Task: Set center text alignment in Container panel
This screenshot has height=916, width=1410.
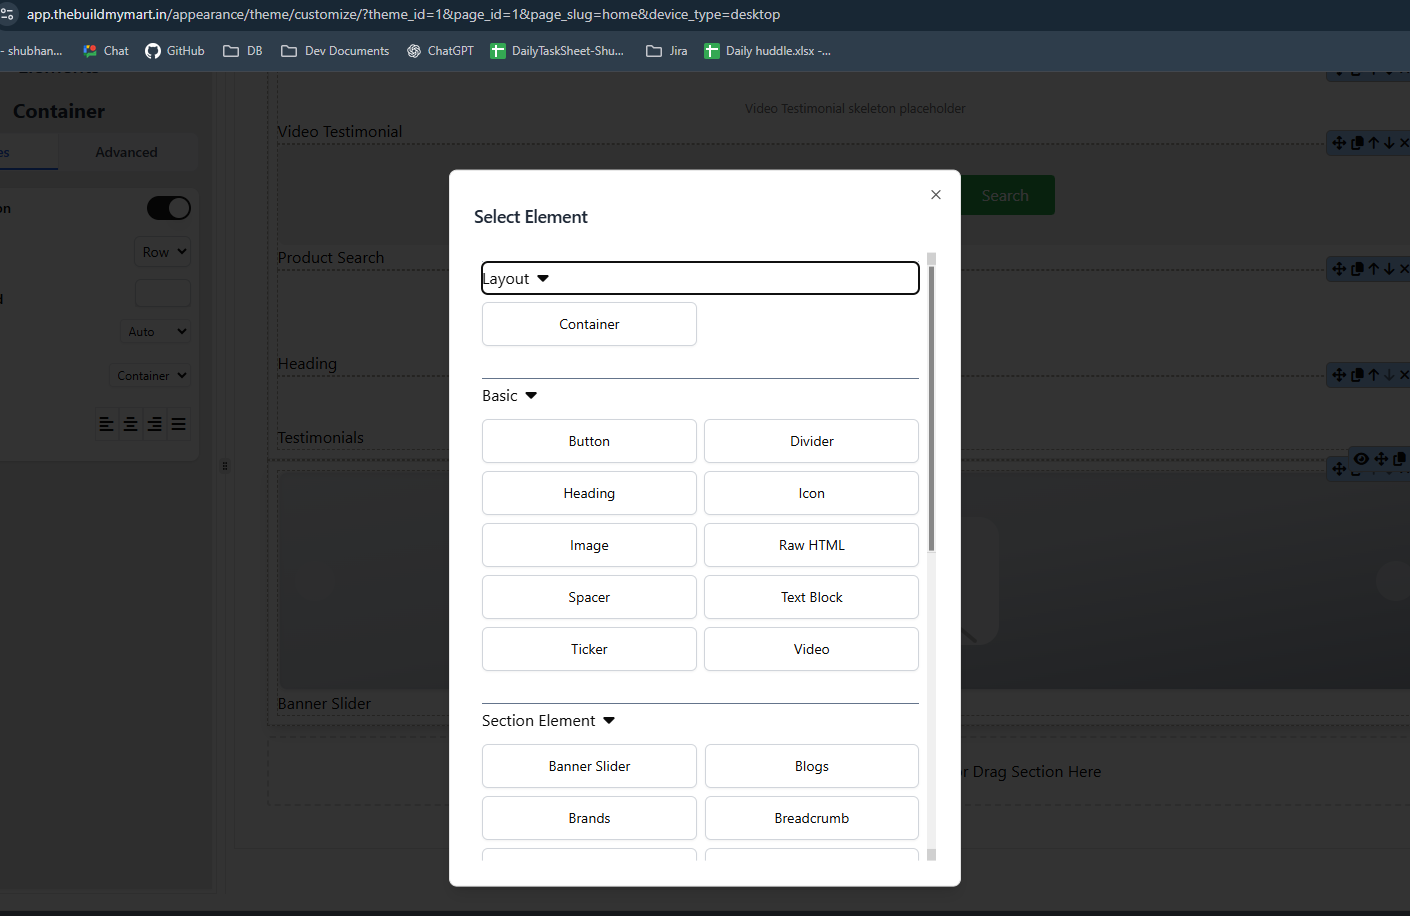Action: (x=130, y=424)
